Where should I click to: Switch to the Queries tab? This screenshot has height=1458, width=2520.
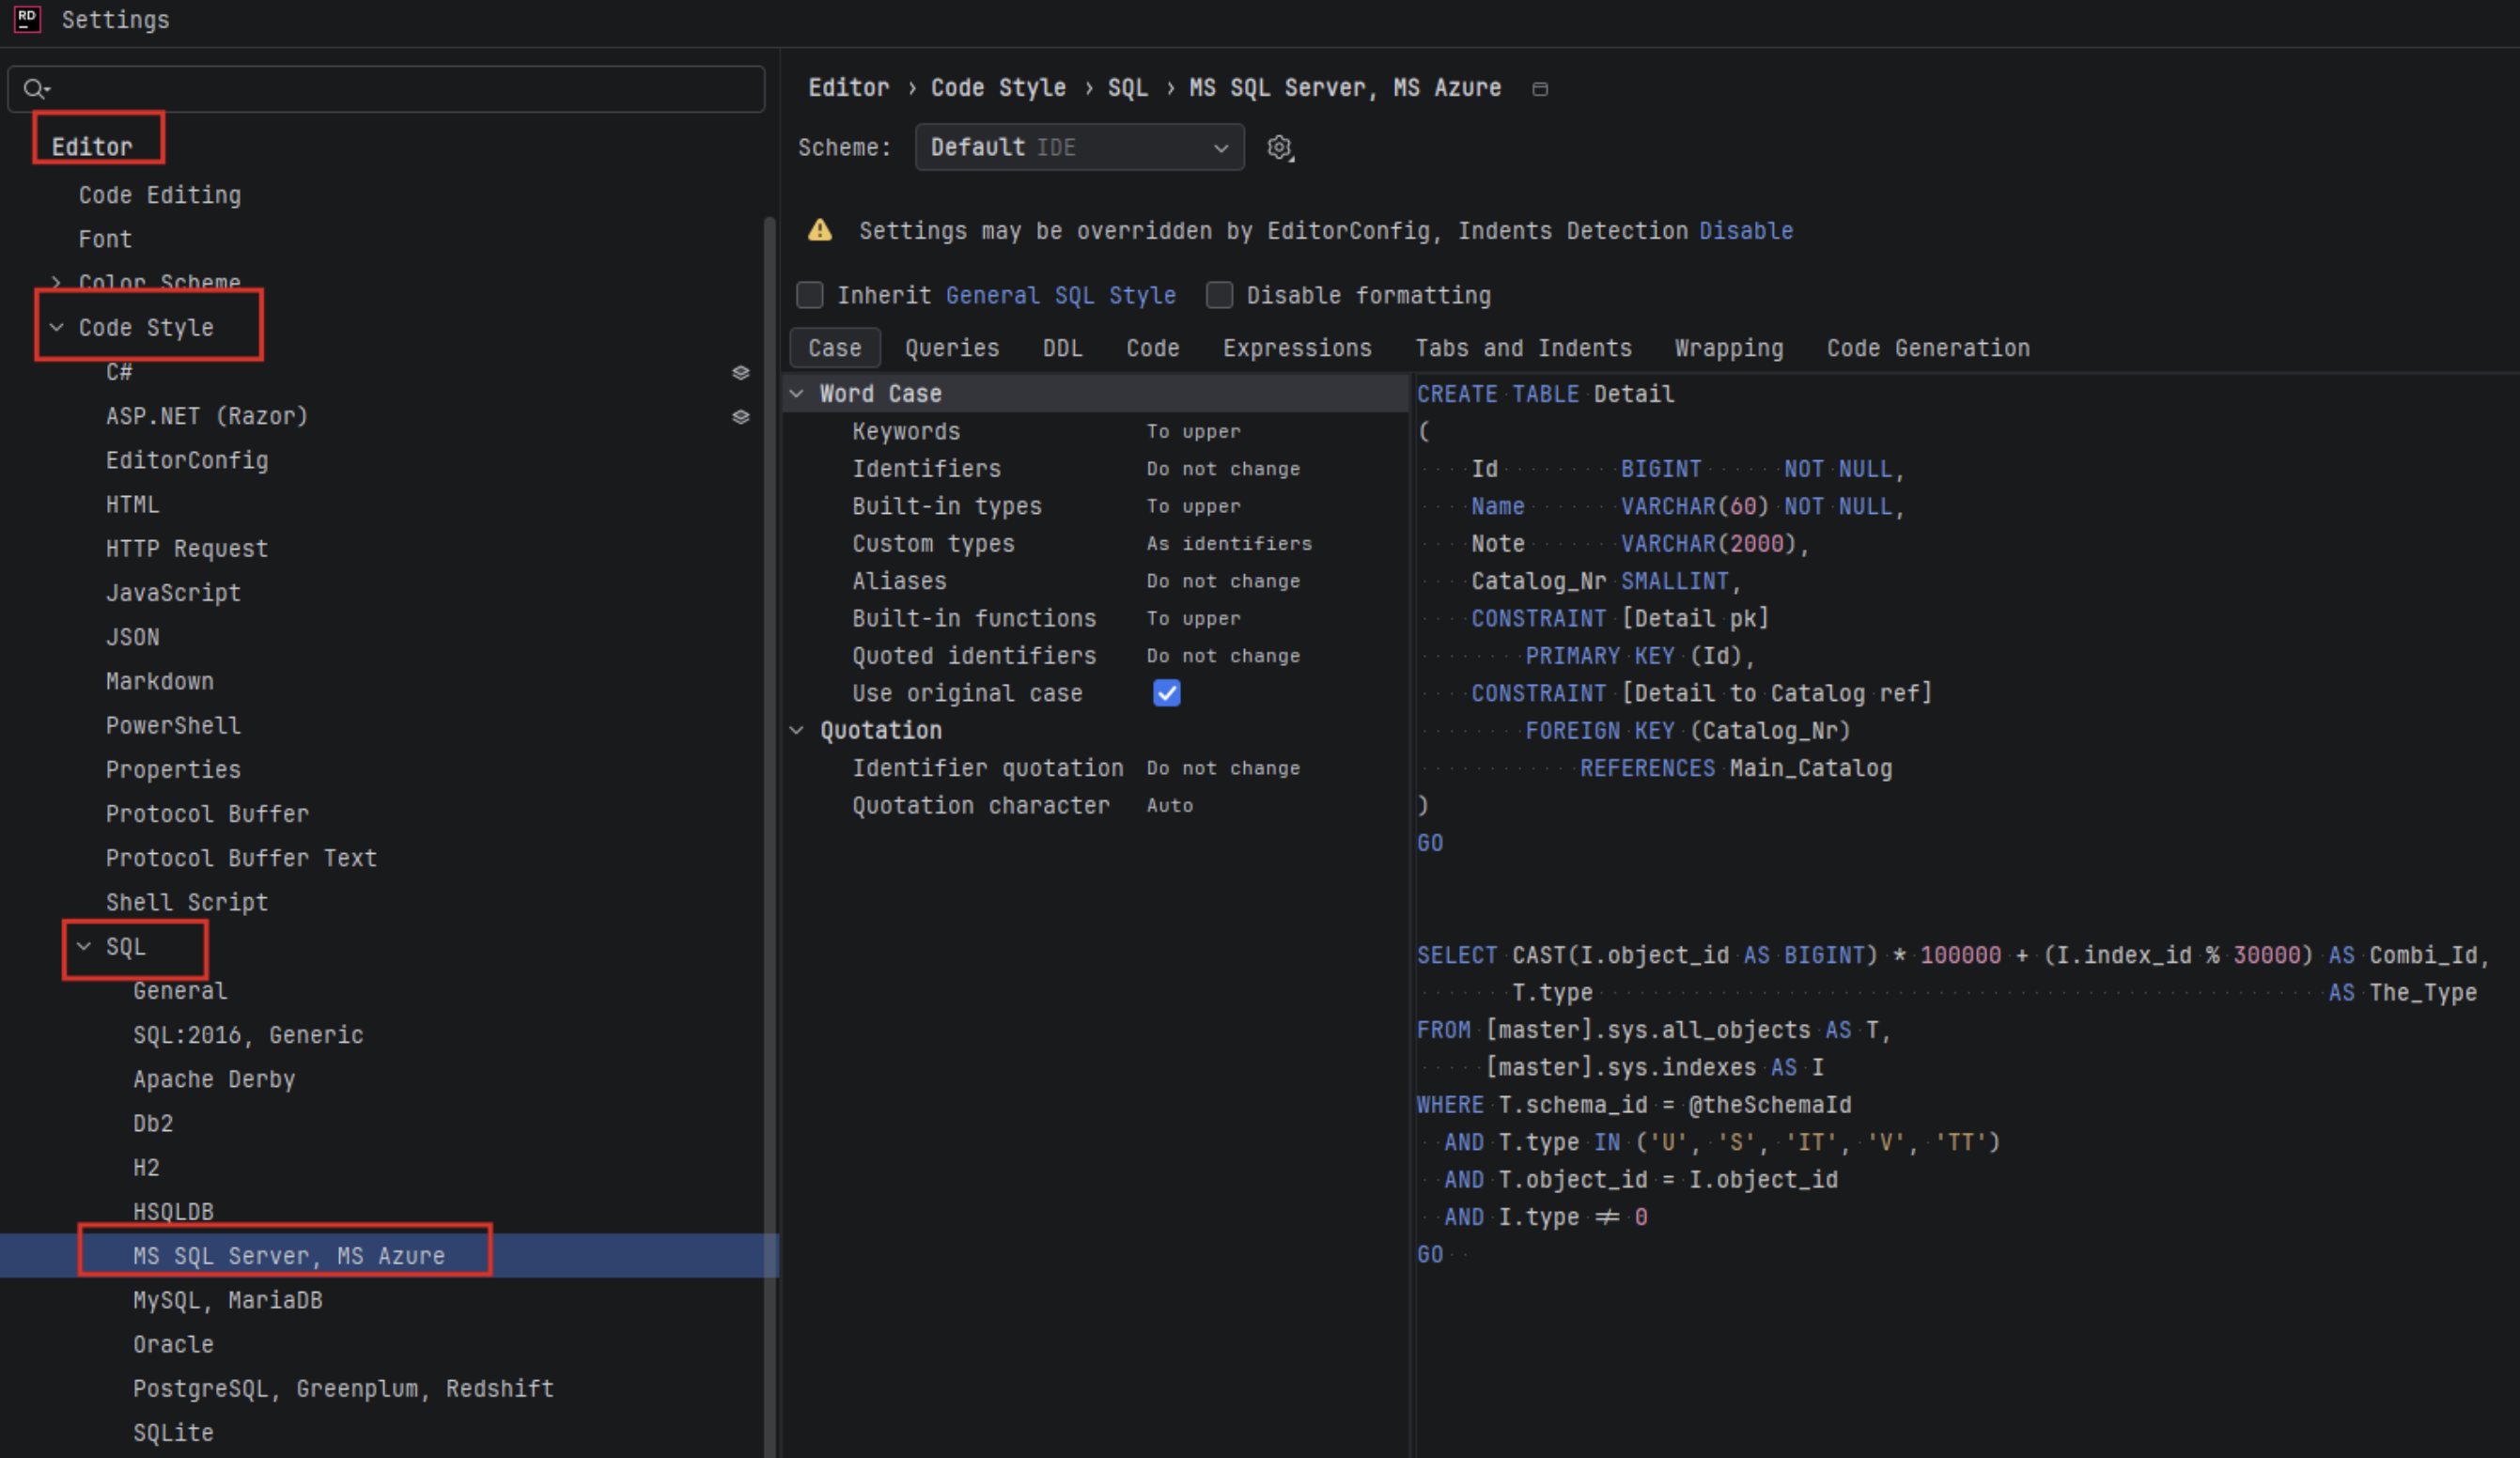(952, 348)
